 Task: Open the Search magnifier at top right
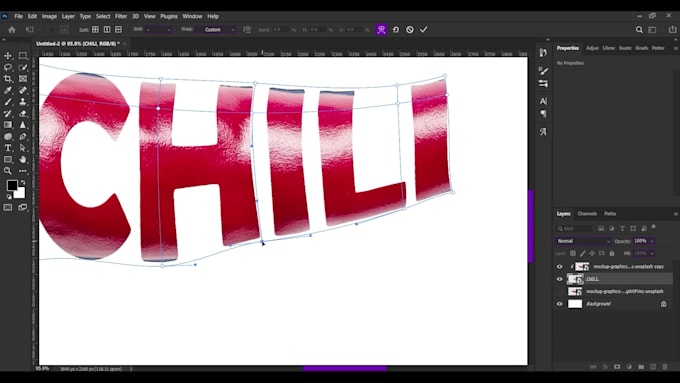(x=639, y=29)
